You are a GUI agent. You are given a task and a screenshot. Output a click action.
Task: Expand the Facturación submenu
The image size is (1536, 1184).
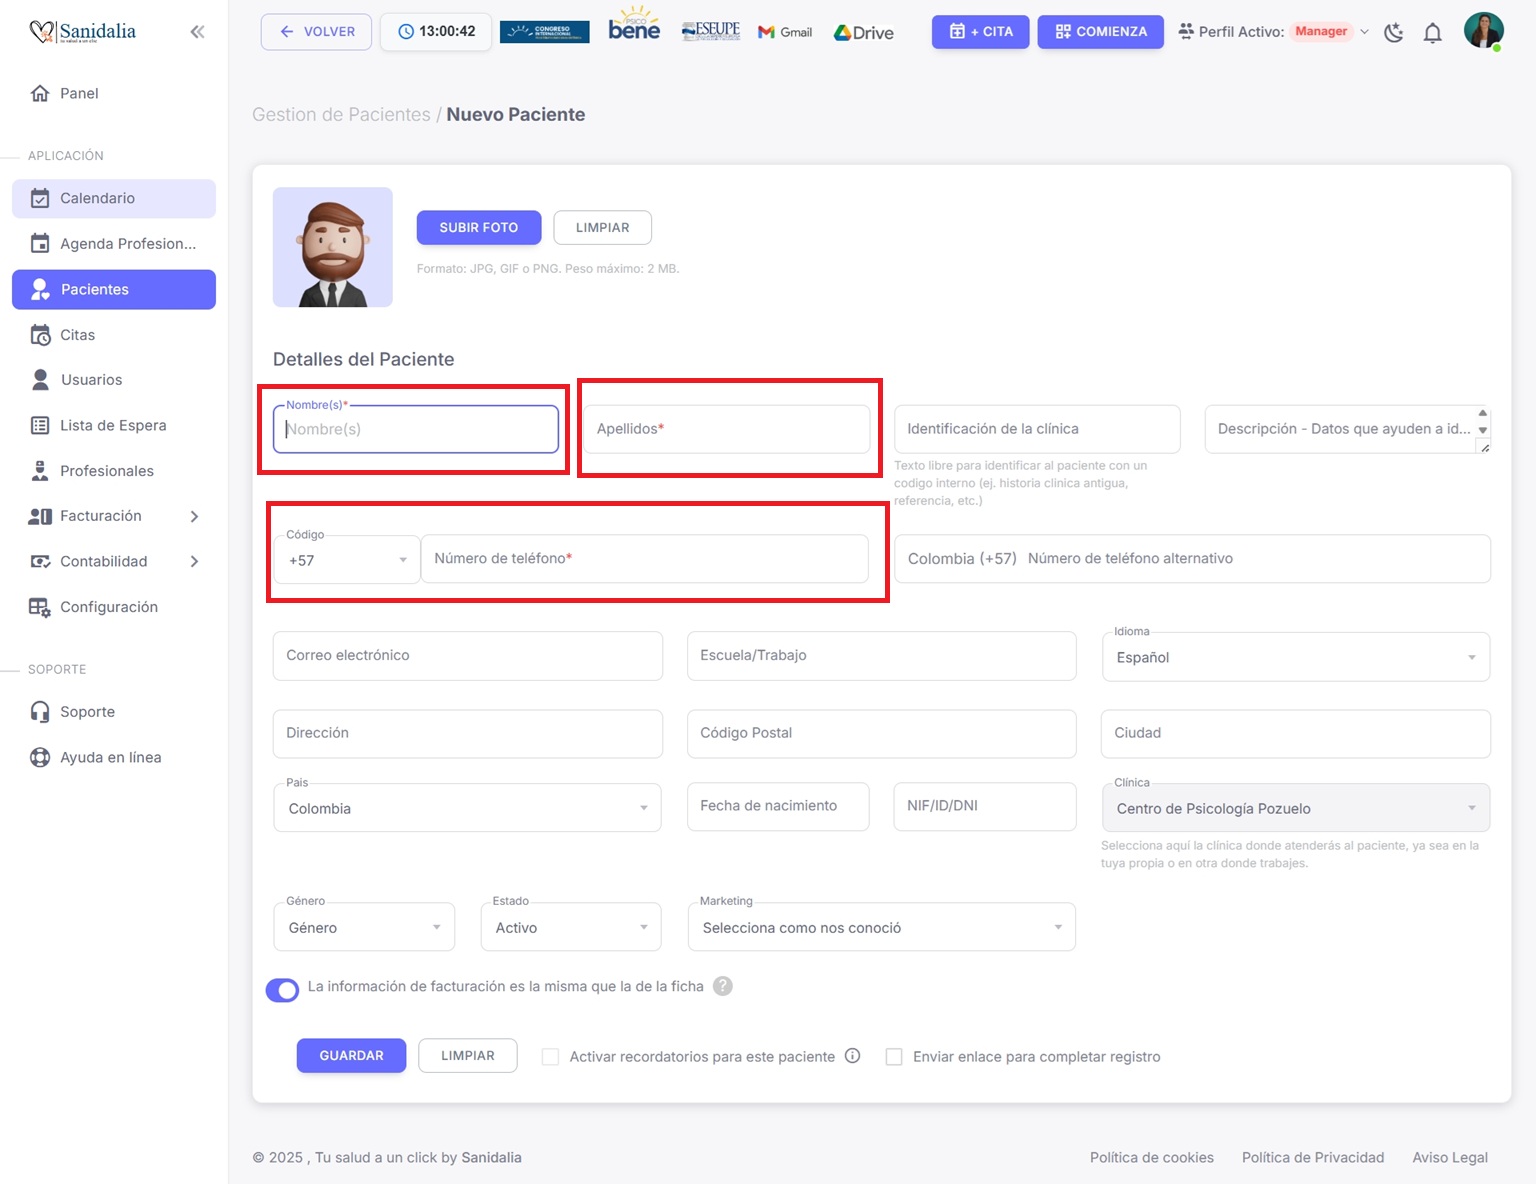coord(194,516)
